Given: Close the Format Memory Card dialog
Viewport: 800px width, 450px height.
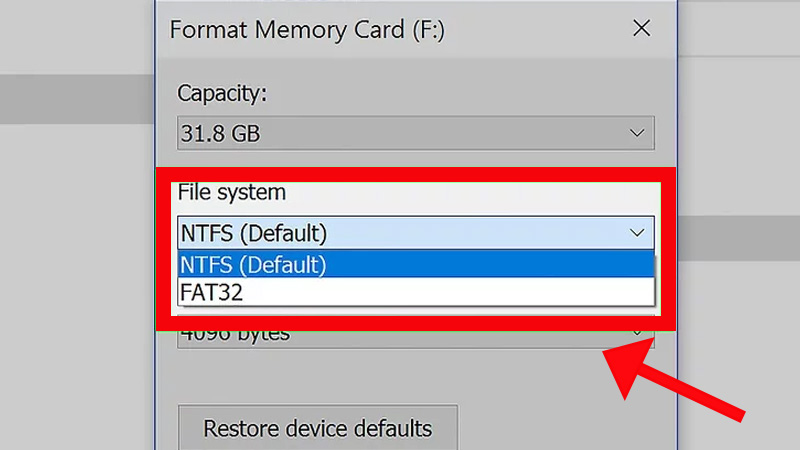Looking at the screenshot, I should (x=642, y=29).
